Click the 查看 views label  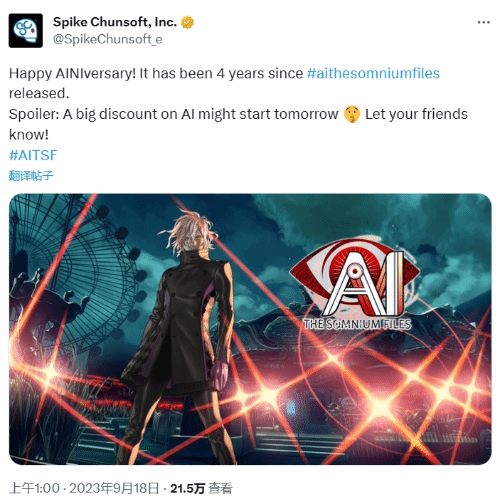(220, 489)
